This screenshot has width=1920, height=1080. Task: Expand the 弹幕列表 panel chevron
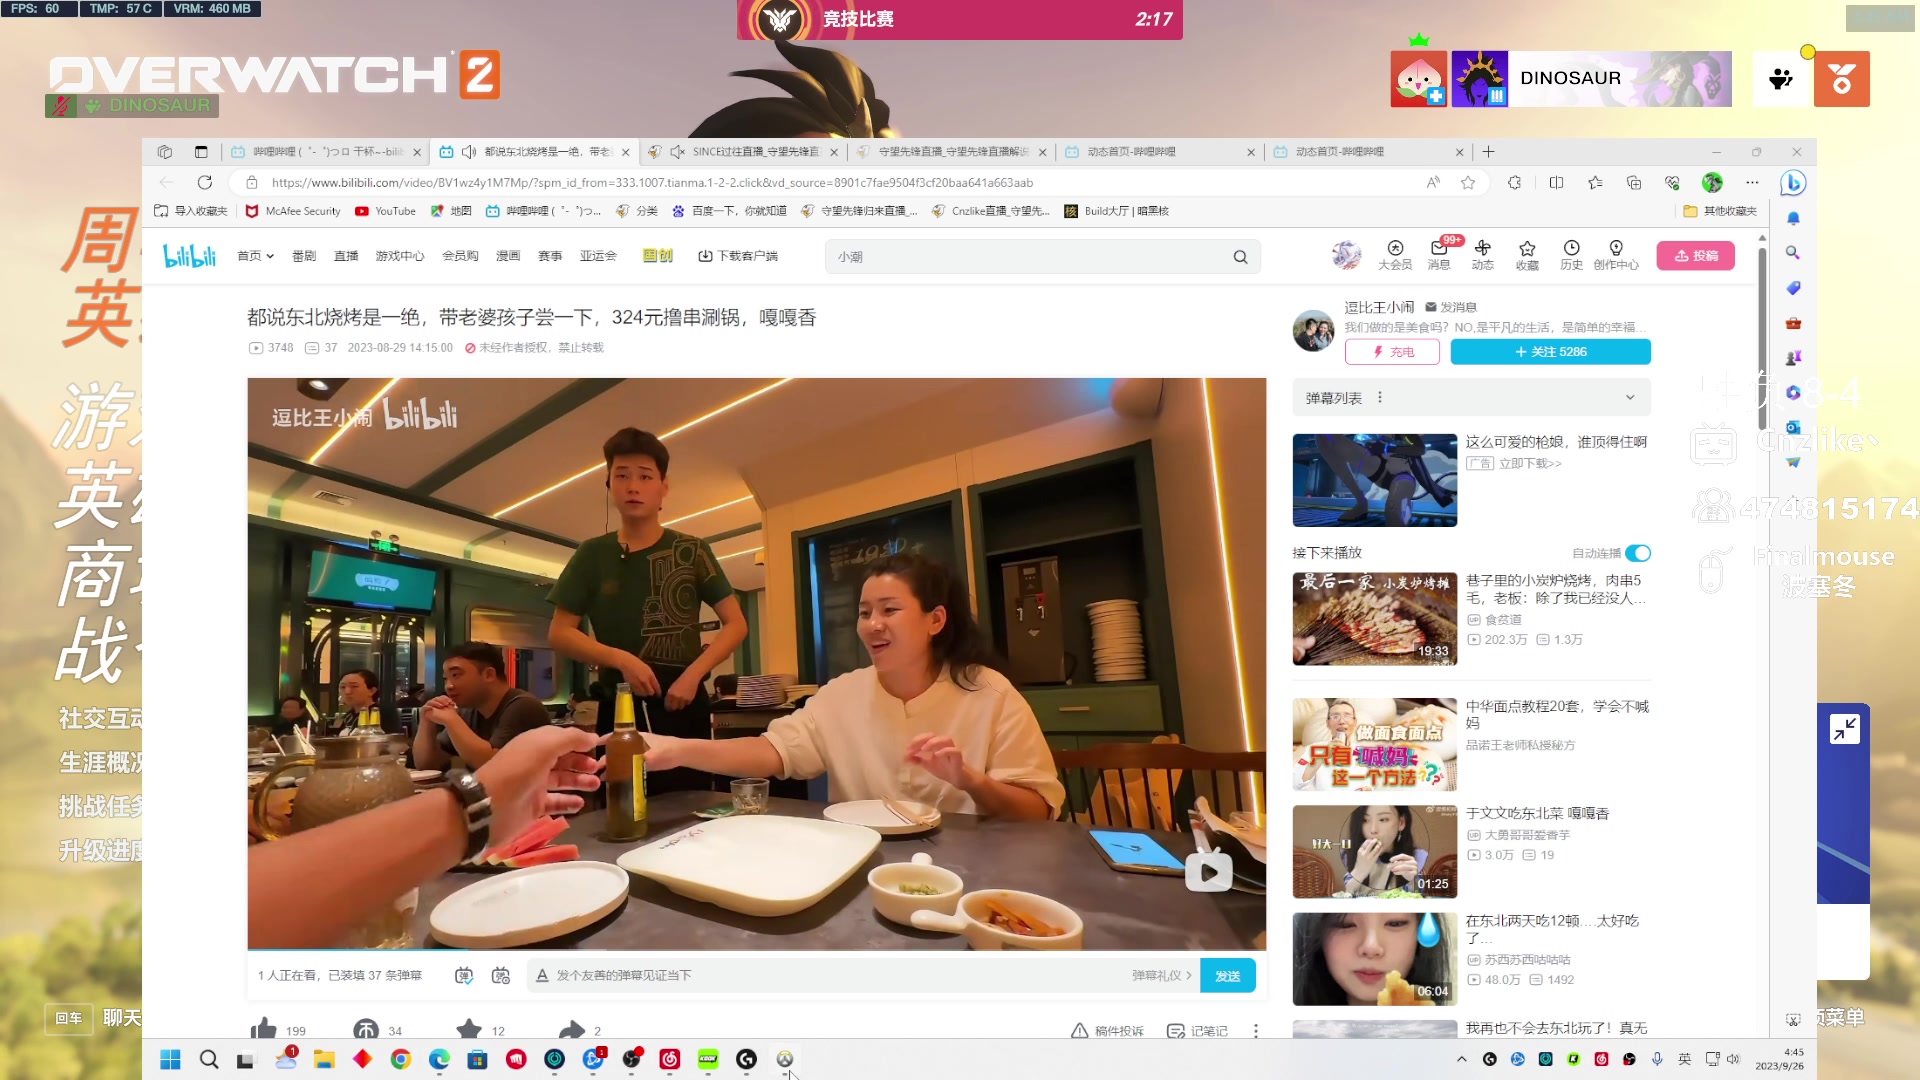tap(1631, 397)
